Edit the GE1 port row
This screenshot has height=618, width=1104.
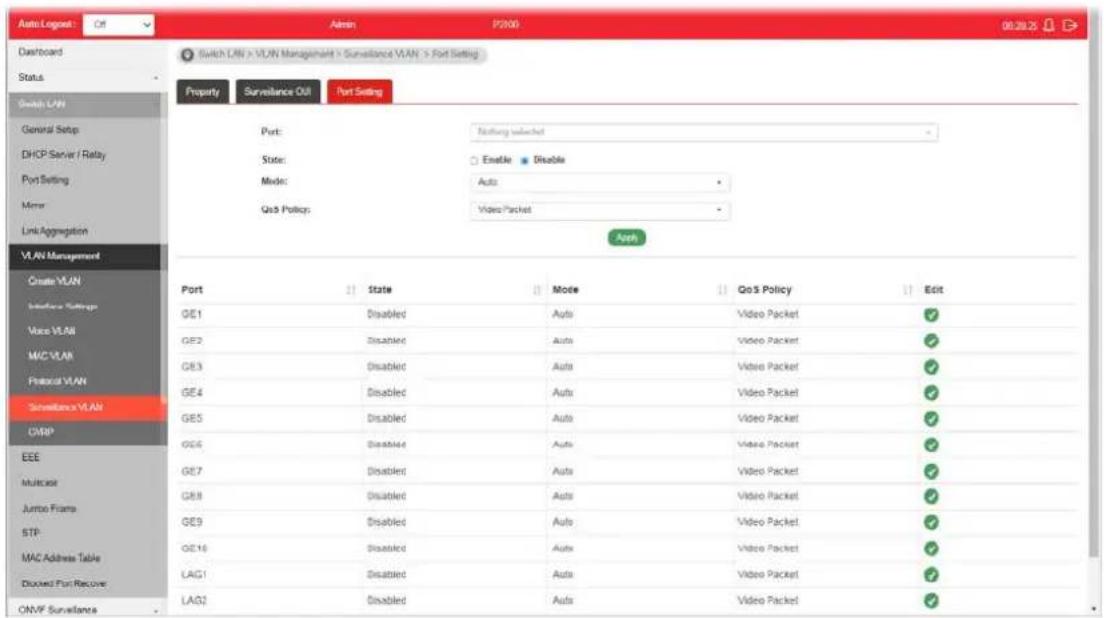tap(931, 315)
